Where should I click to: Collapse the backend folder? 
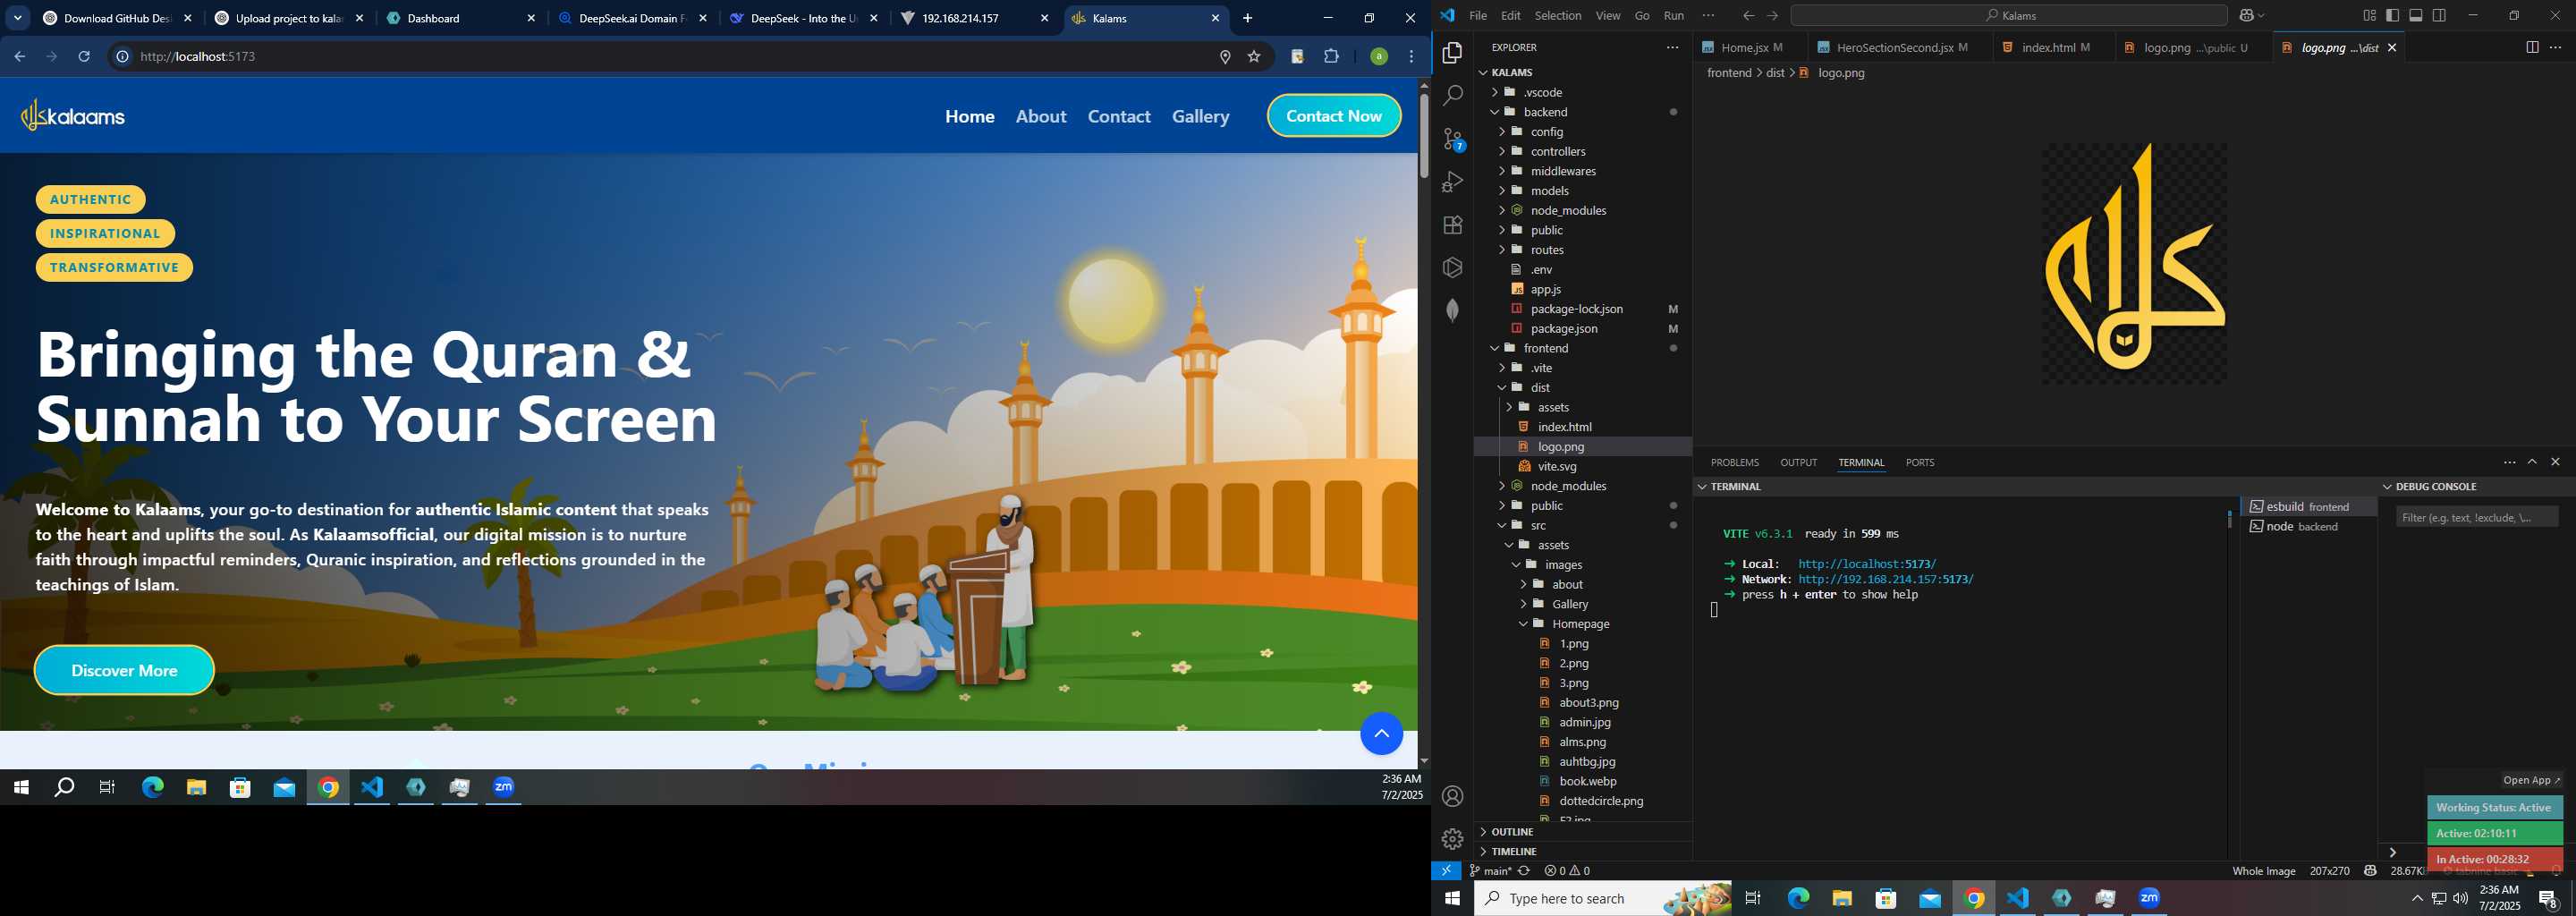coord(1495,112)
